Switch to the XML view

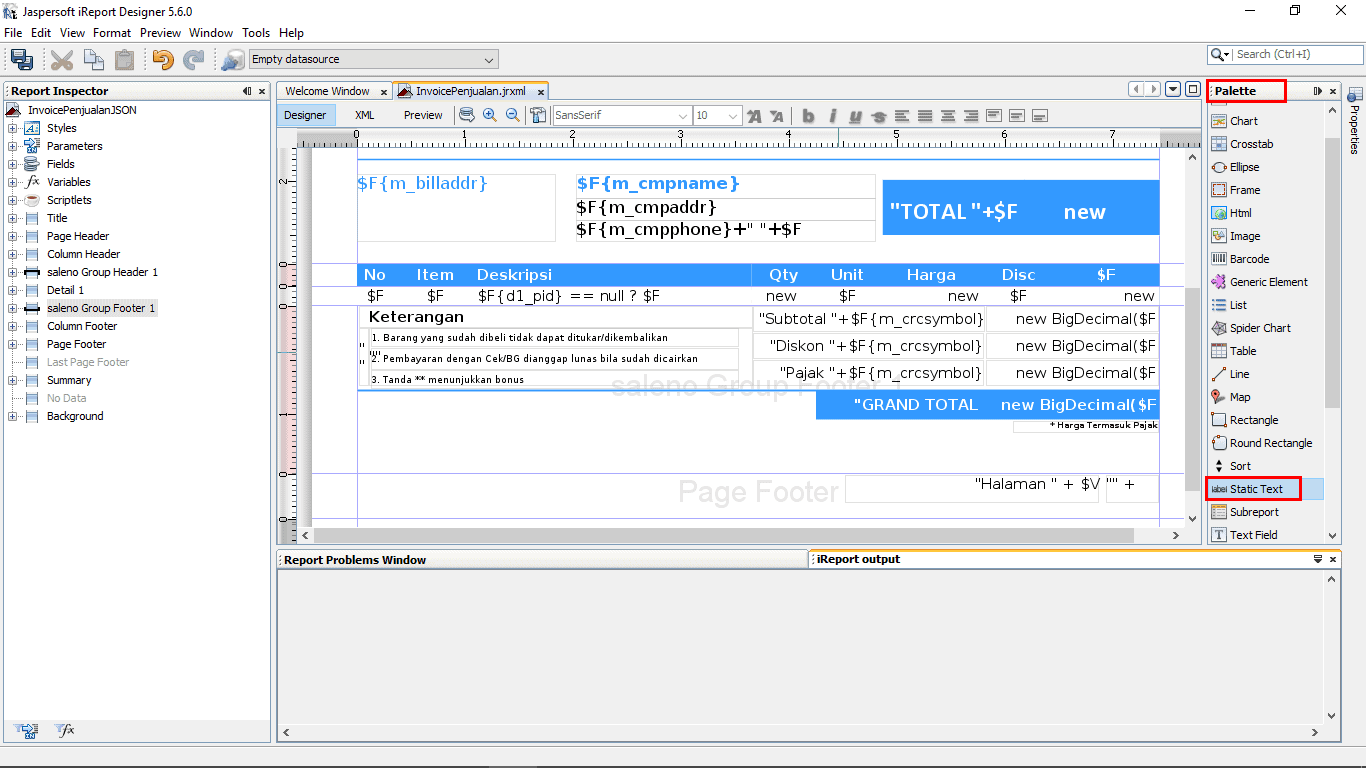364,115
